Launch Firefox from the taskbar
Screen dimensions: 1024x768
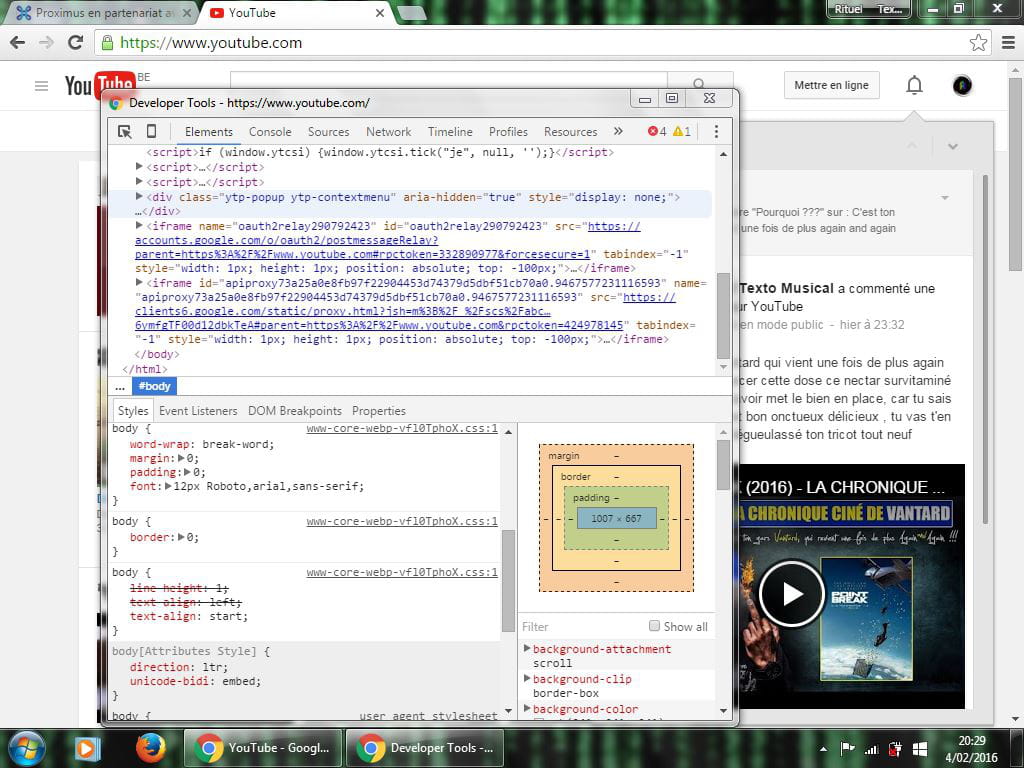pyautogui.click(x=150, y=748)
